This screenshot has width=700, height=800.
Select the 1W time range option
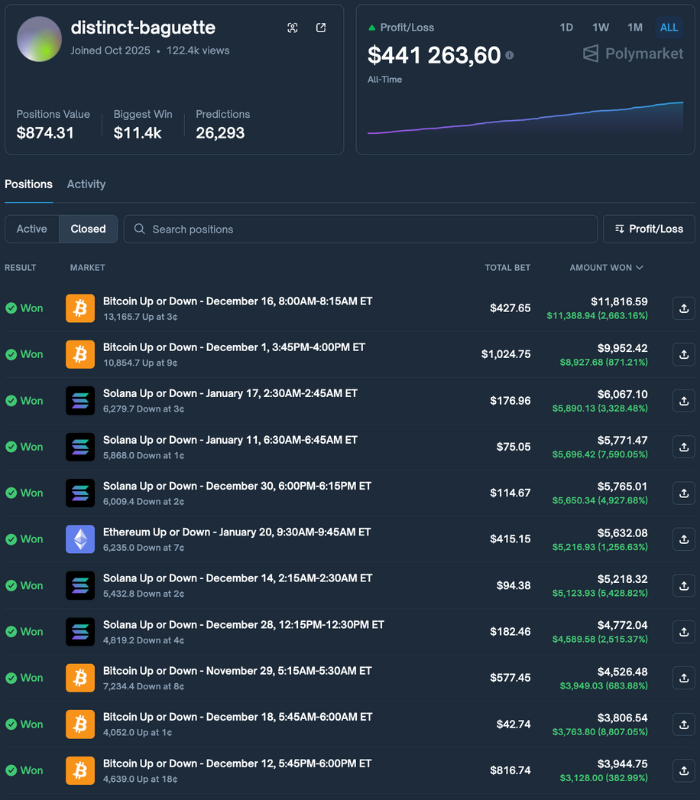(x=600, y=27)
